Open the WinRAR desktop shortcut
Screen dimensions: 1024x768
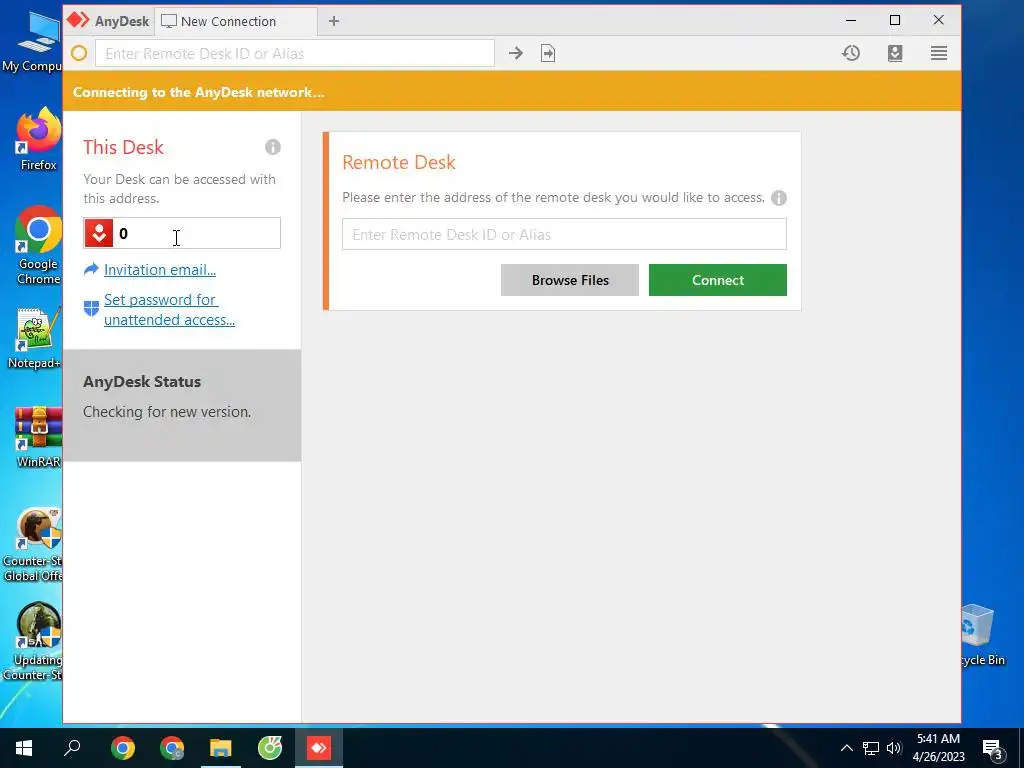(x=38, y=437)
